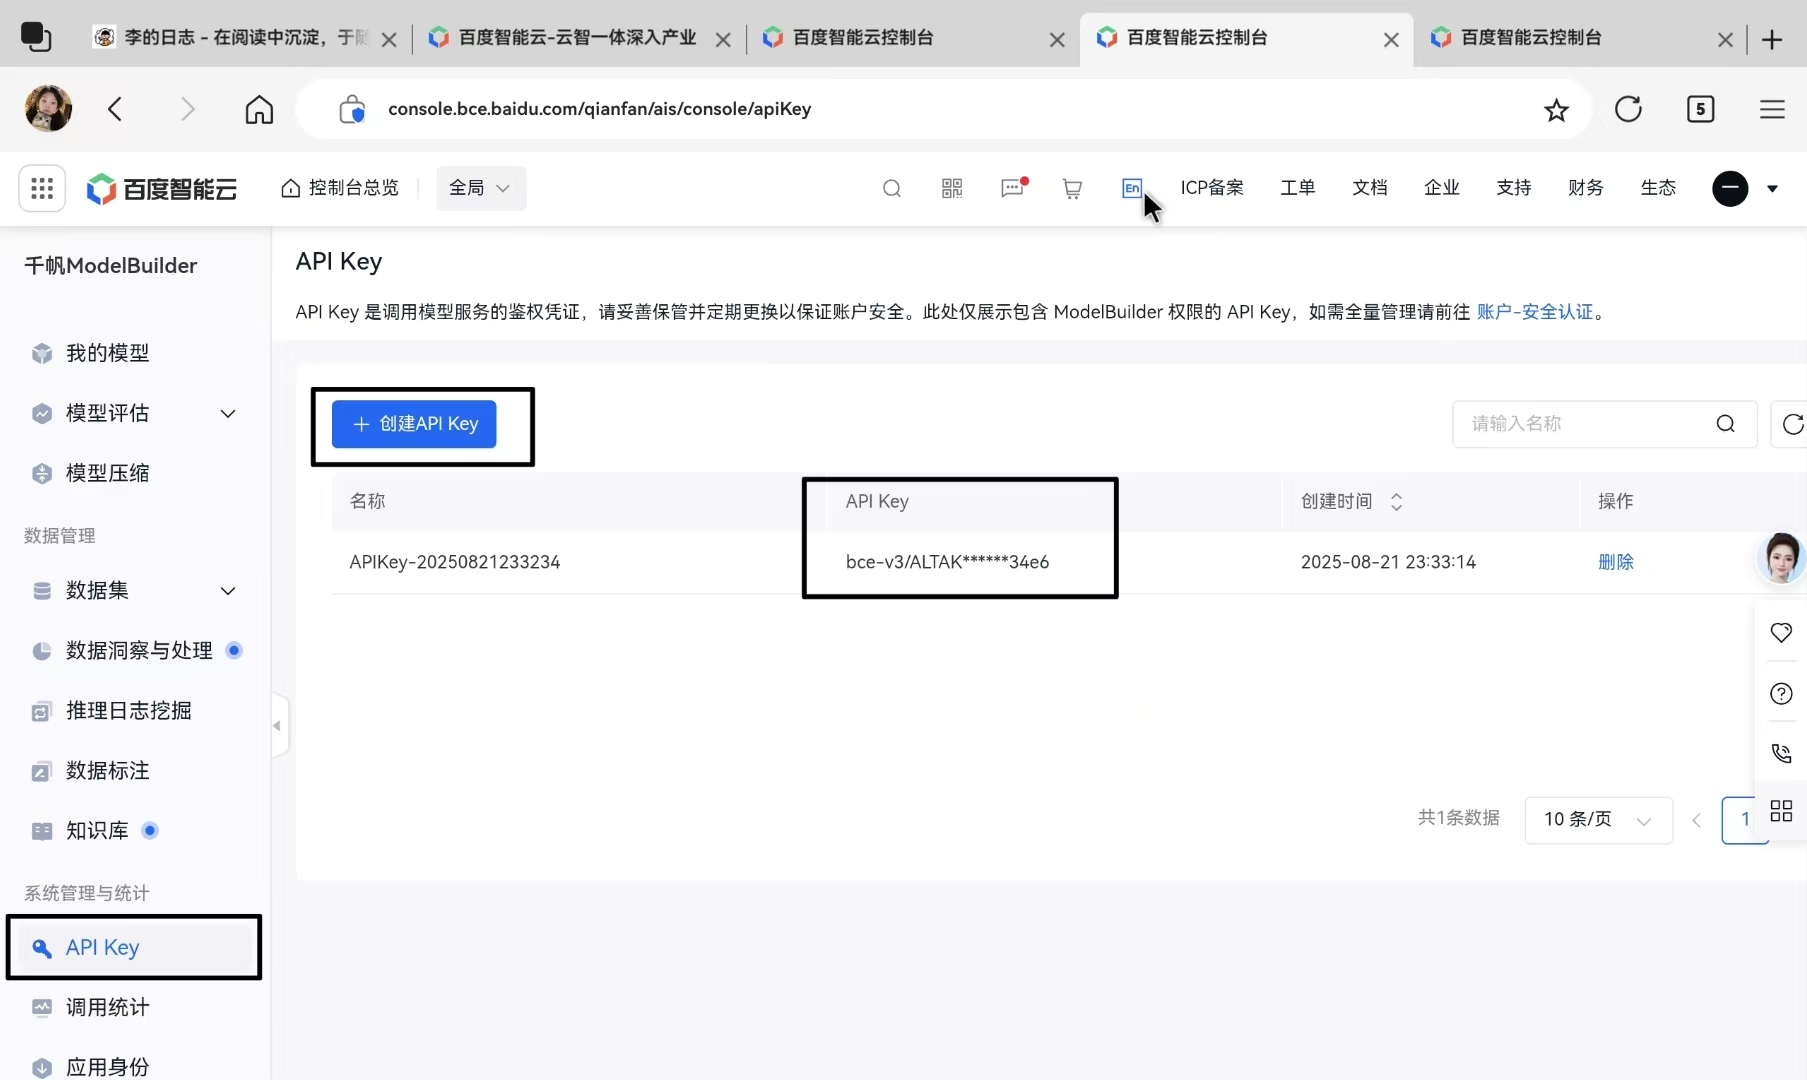
Task: Refresh the API Key list
Action: coord(1791,424)
